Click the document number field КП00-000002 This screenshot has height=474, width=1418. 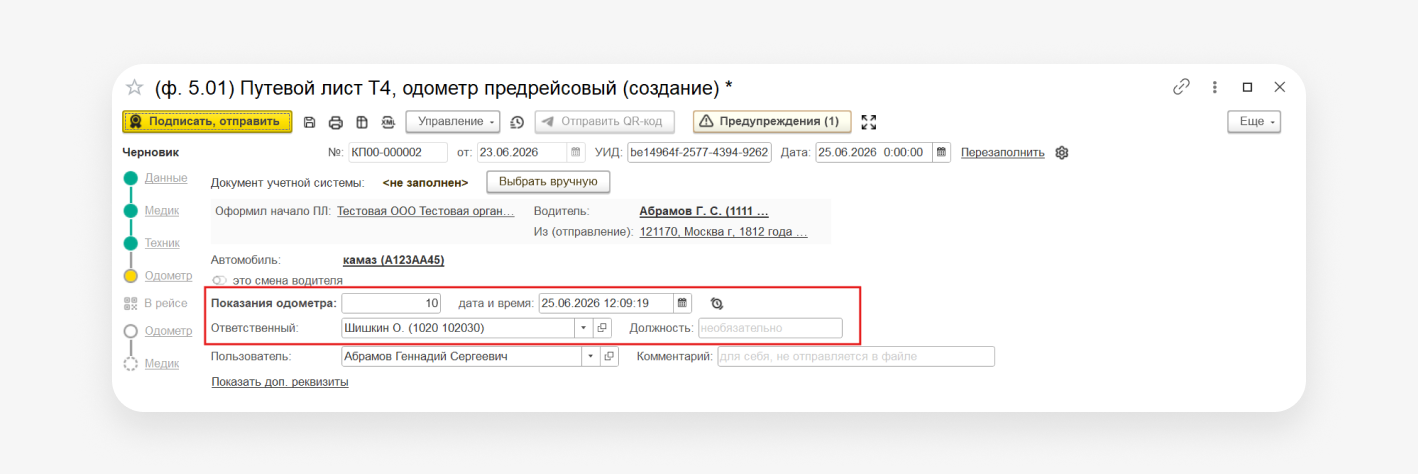[x=398, y=153]
